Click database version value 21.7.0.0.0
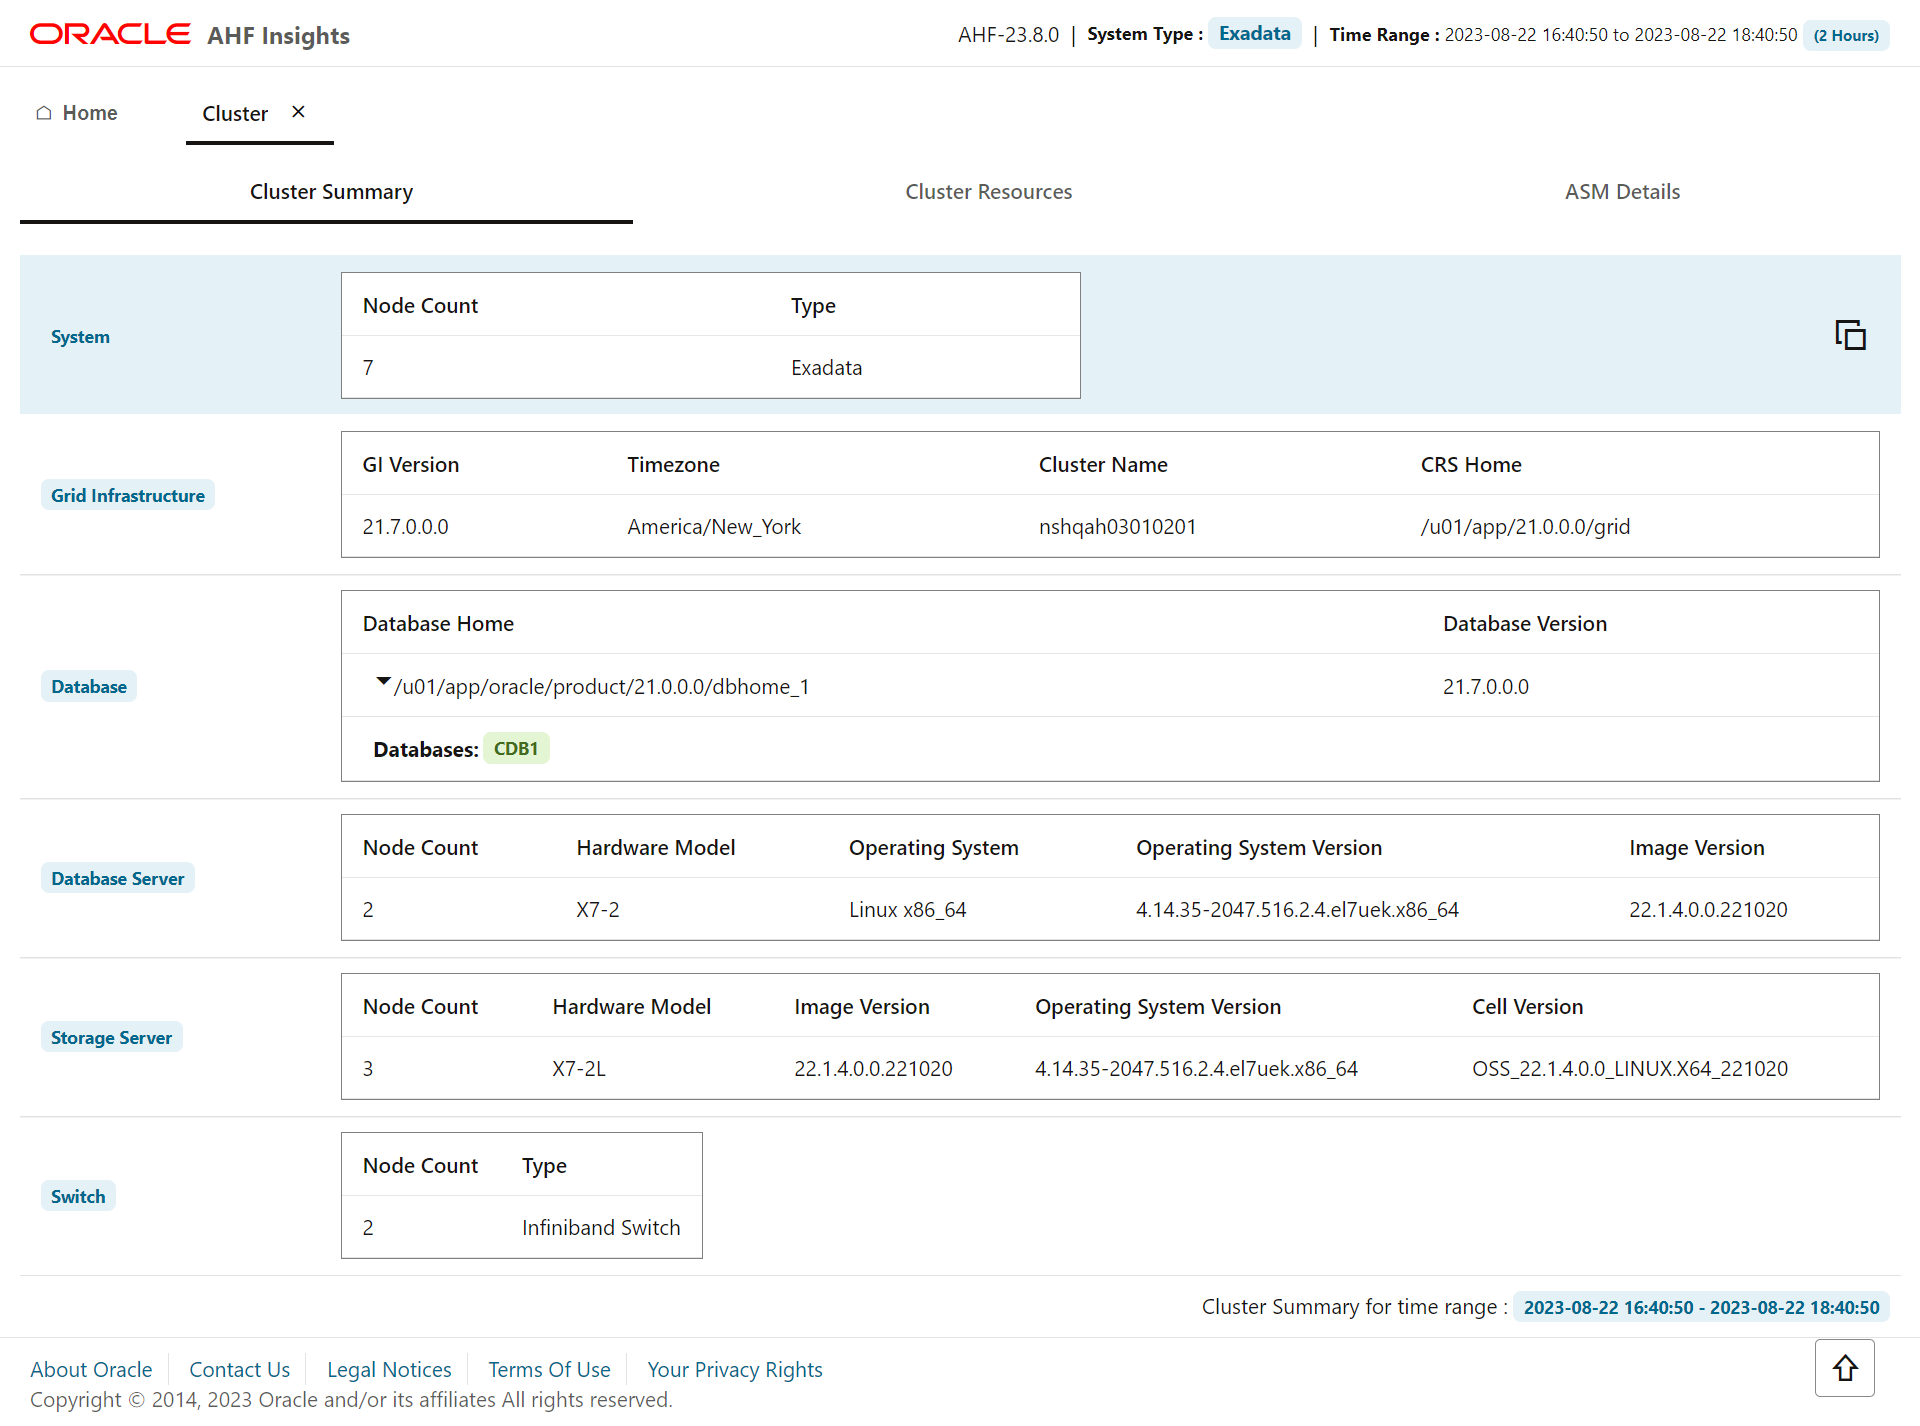 [1485, 687]
